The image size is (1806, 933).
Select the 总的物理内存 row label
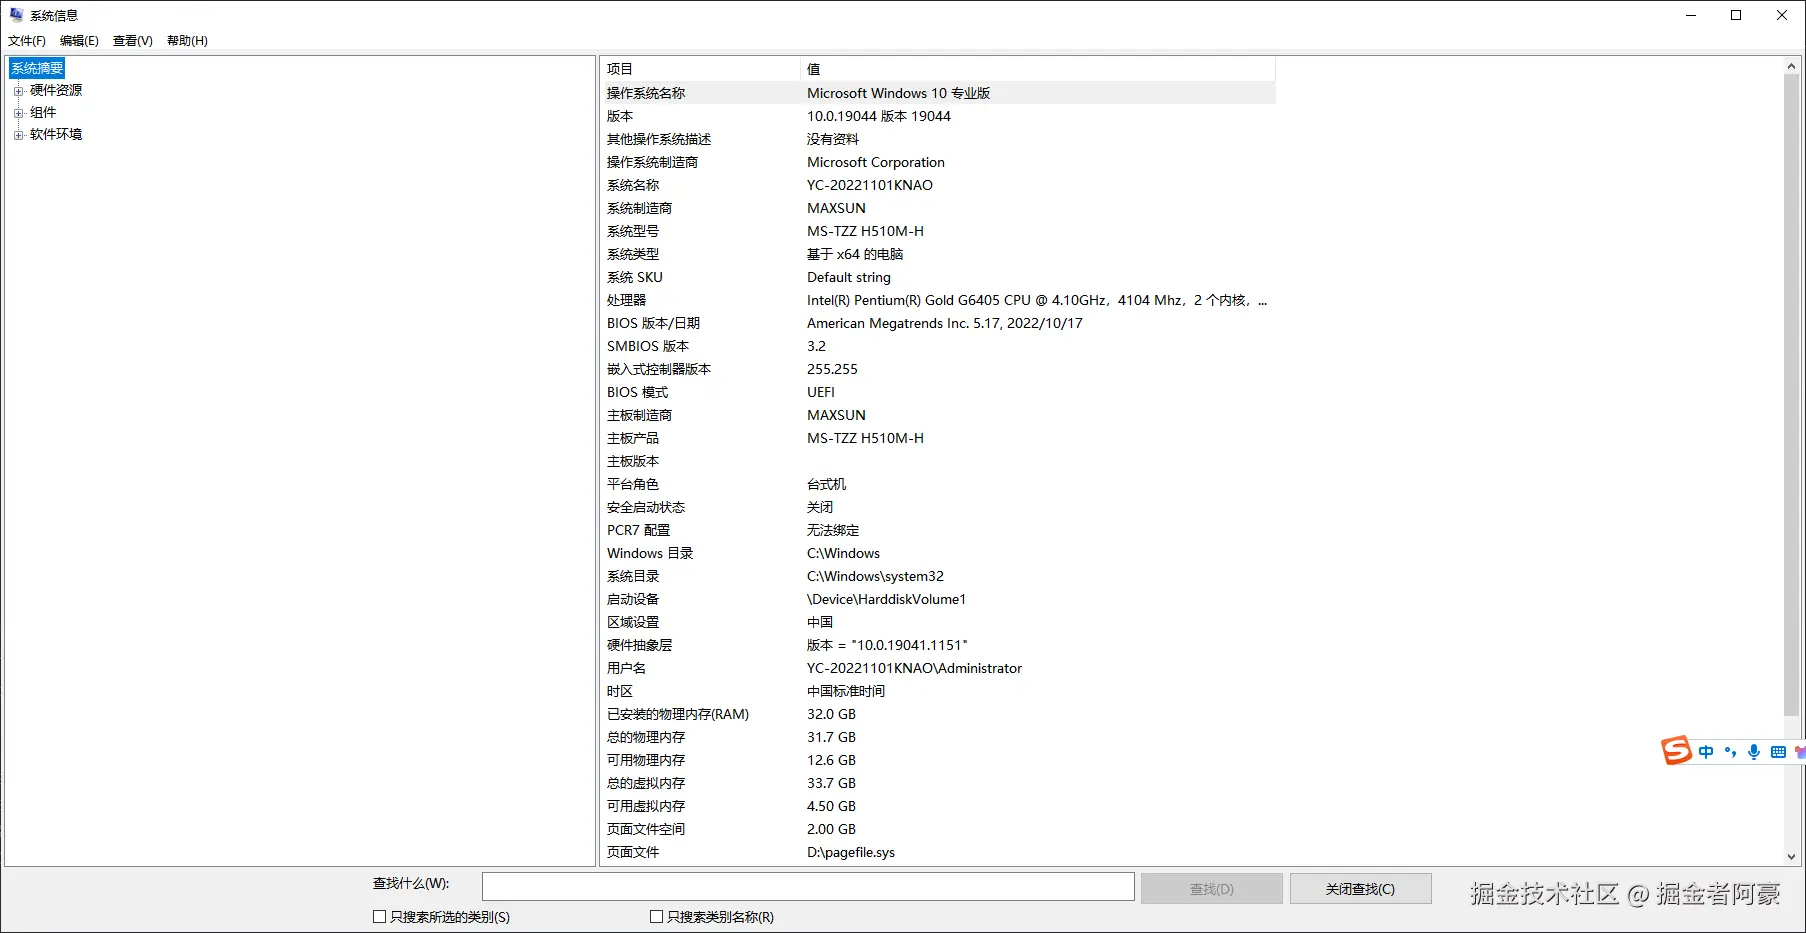click(646, 737)
